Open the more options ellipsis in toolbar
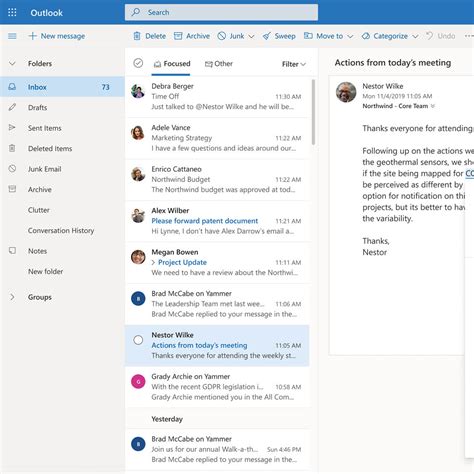474x474 pixels. click(469, 36)
